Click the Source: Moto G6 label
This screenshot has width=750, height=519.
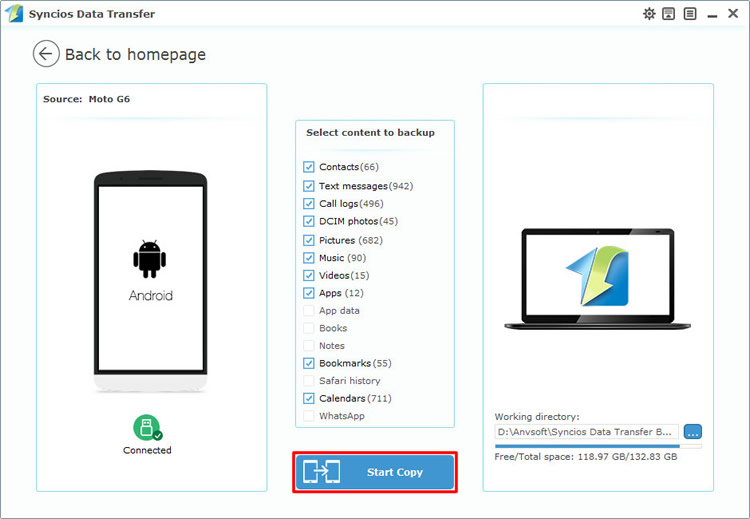coord(87,99)
